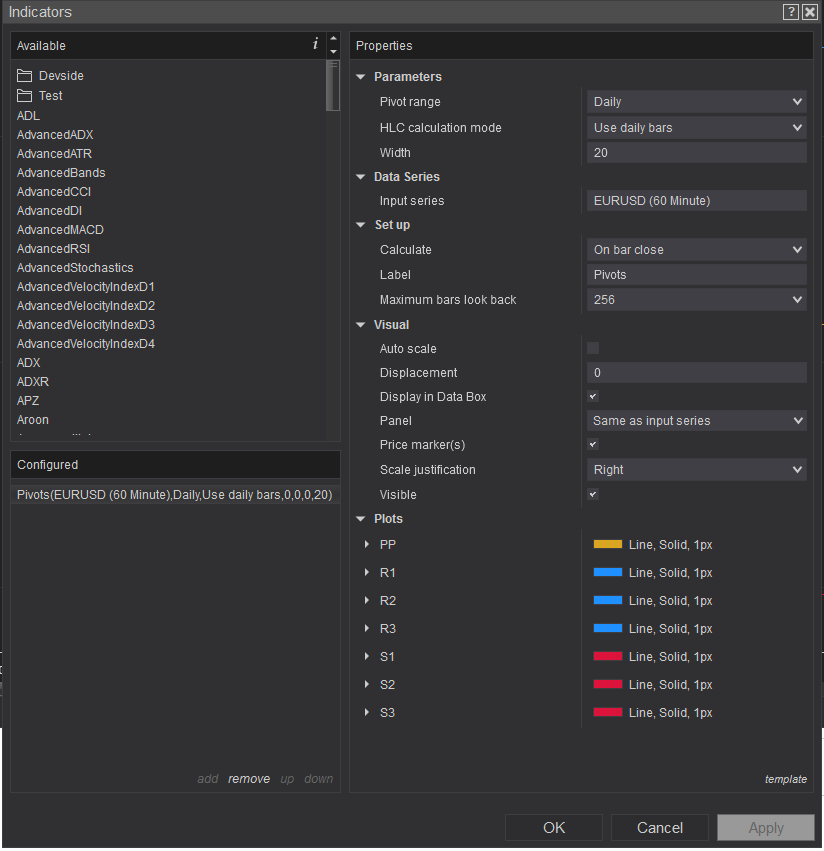Screen dimensions: 824x851
Task: Open the Test folder
Action: [50, 96]
